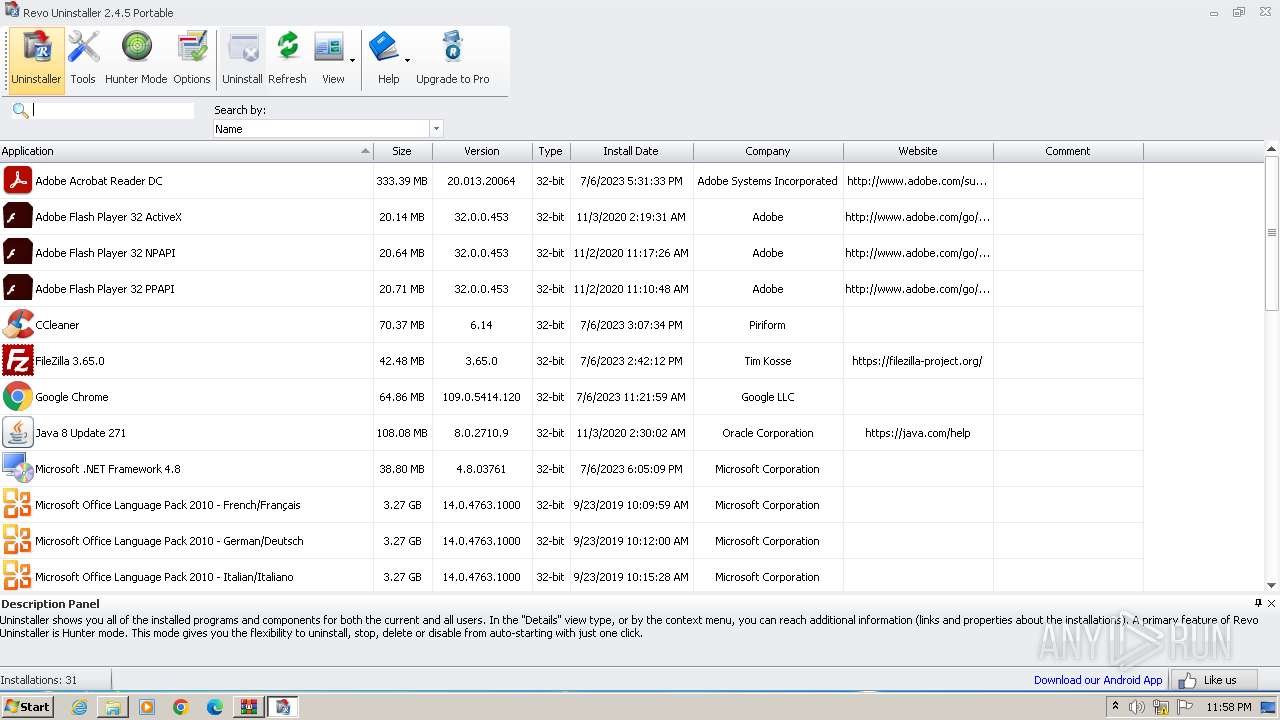Image resolution: width=1280 pixels, height=720 pixels.
Task: Select Adobe Flash Player 32 NPAPI icon
Action: coord(17,253)
